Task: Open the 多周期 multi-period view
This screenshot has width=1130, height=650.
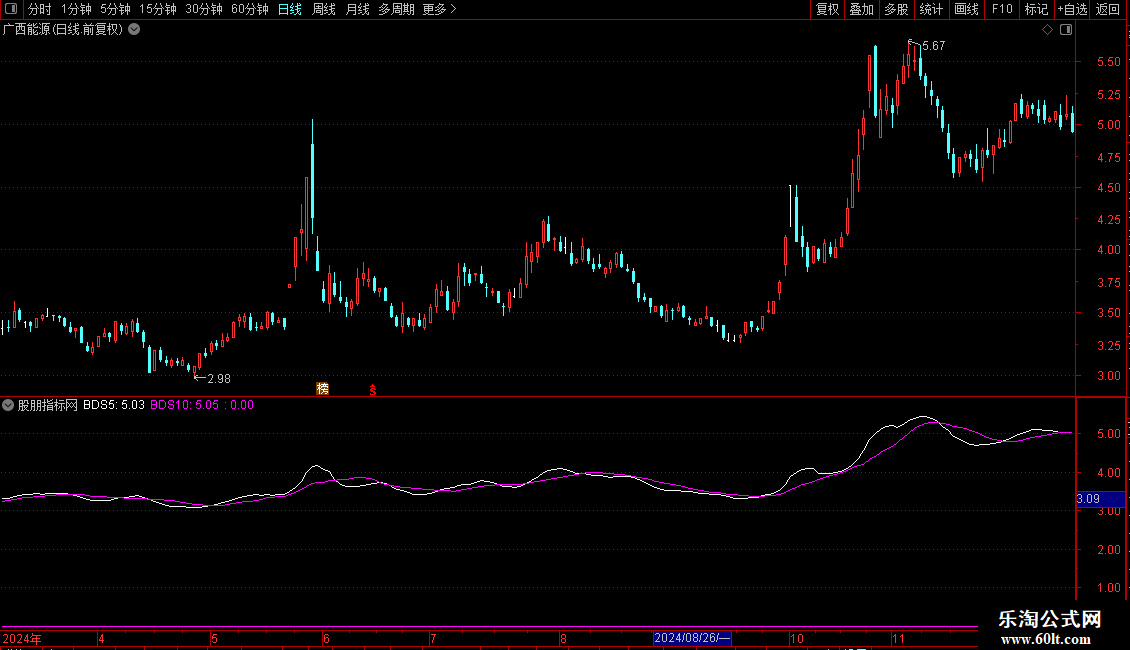Action: tap(396, 9)
